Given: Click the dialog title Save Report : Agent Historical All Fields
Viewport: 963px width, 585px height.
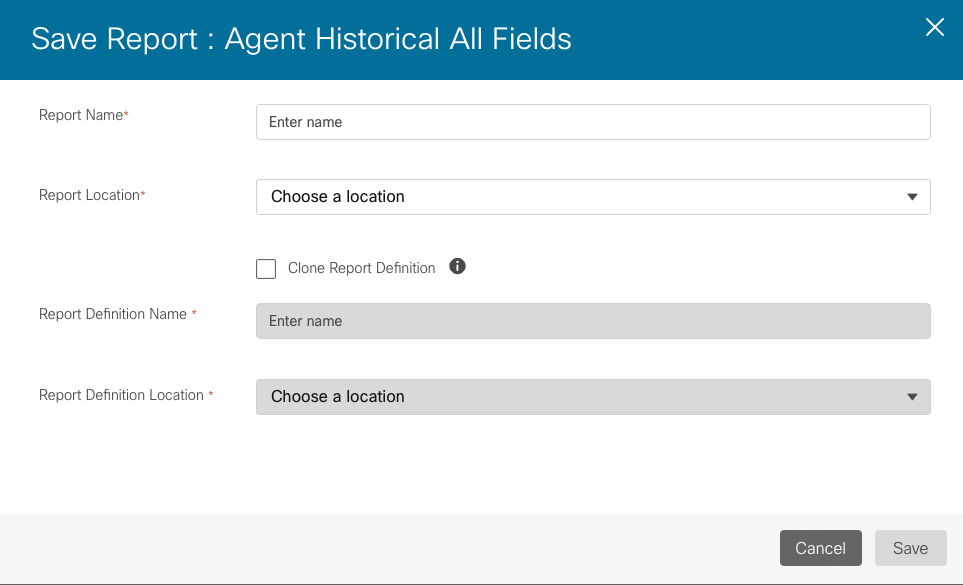Looking at the screenshot, I should [x=302, y=39].
